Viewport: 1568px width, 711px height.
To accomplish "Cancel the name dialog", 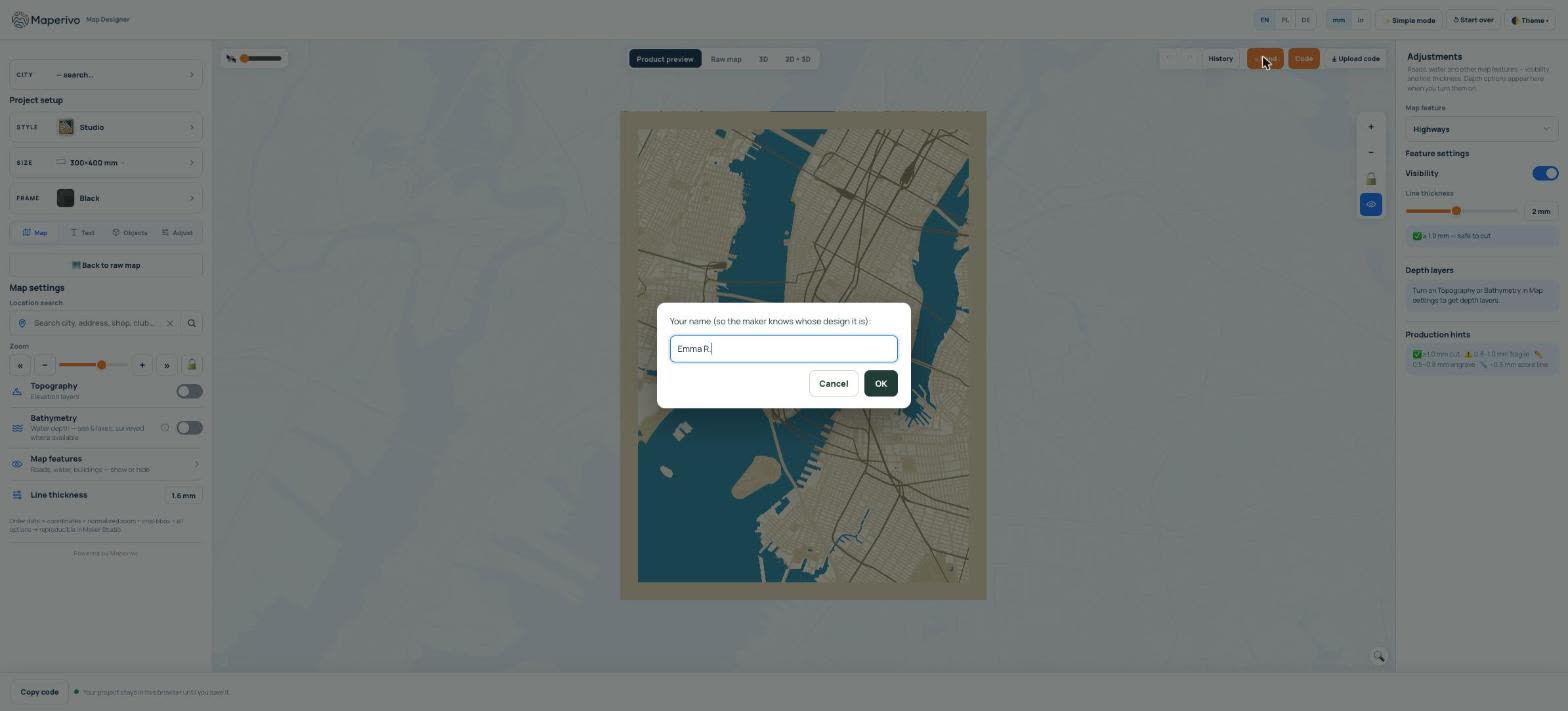I will coord(833,384).
